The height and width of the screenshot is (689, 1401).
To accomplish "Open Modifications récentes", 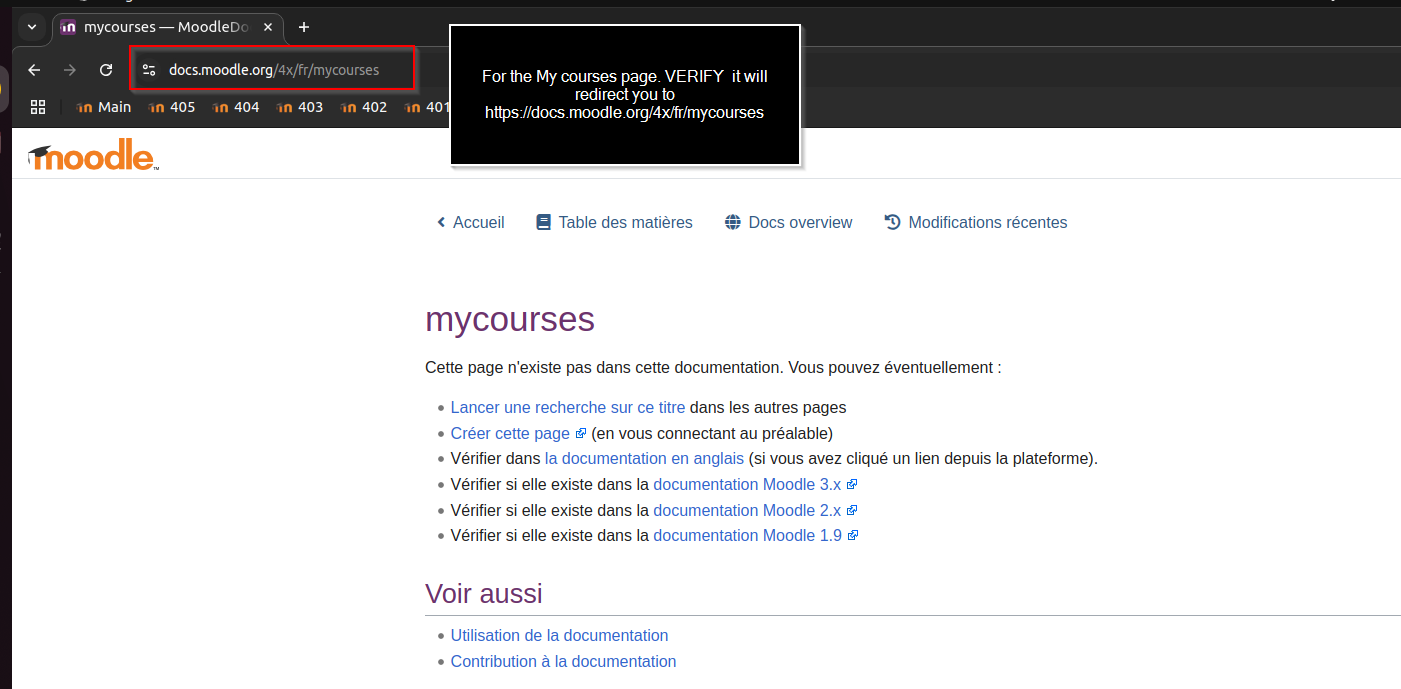I will (976, 222).
